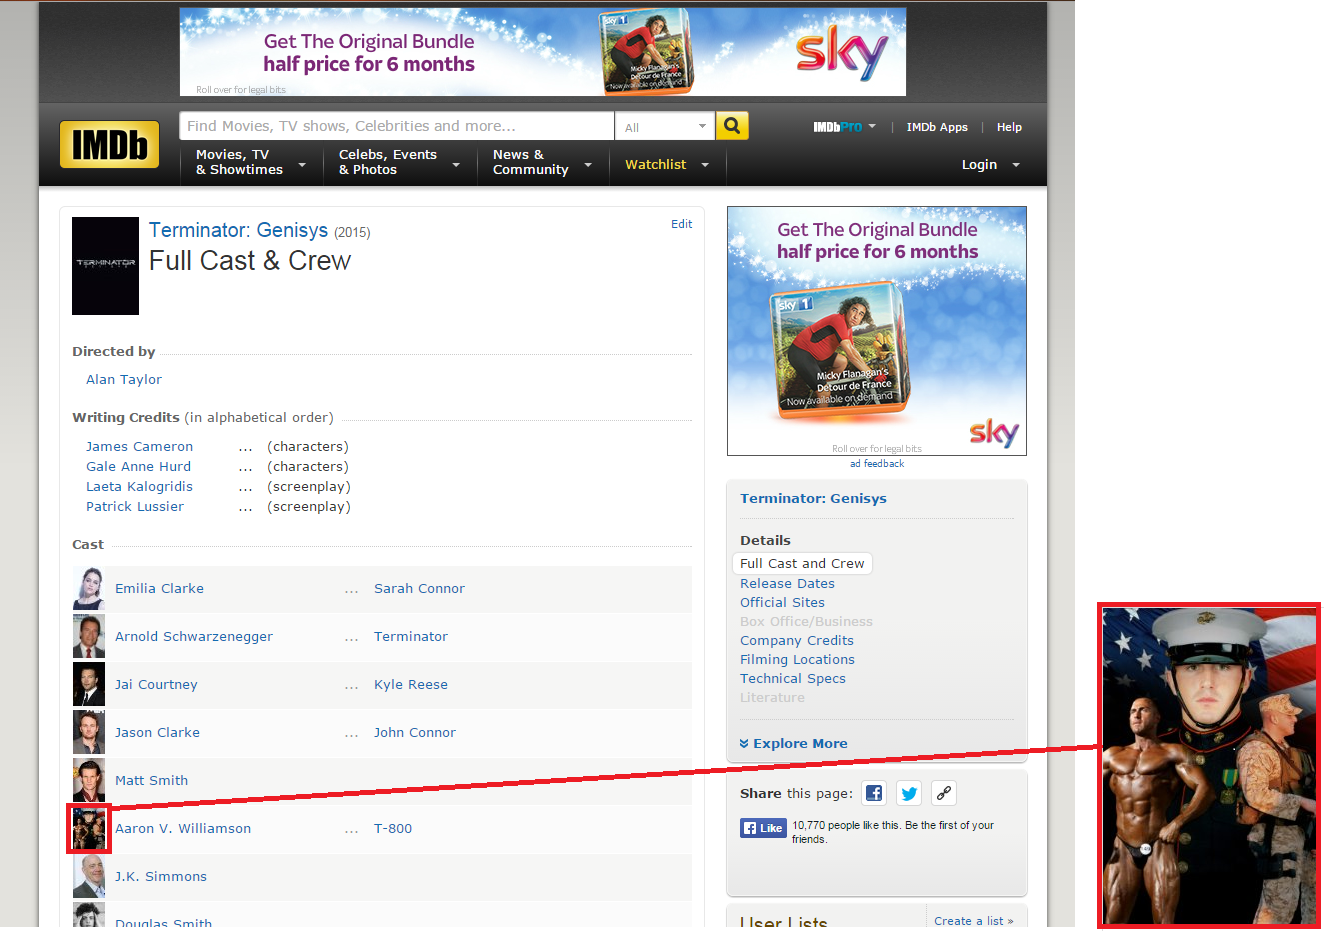
Task: Focus the Find Movies search field
Action: pyautogui.click(x=397, y=126)
